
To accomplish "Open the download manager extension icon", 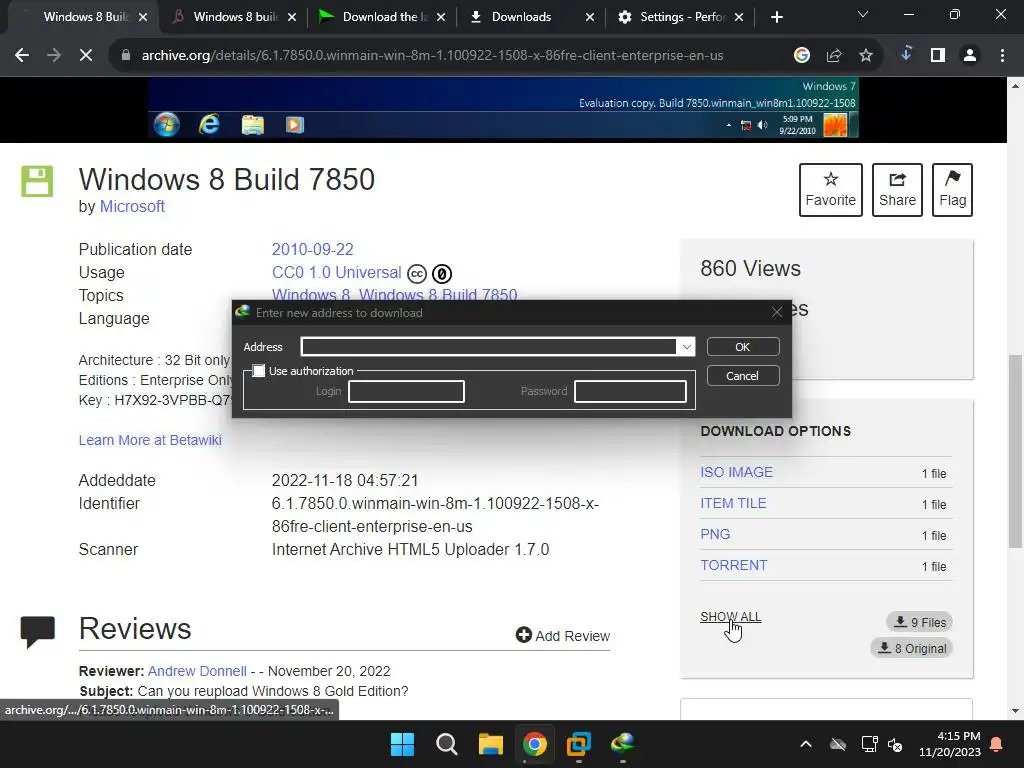I will coord(906,55).
